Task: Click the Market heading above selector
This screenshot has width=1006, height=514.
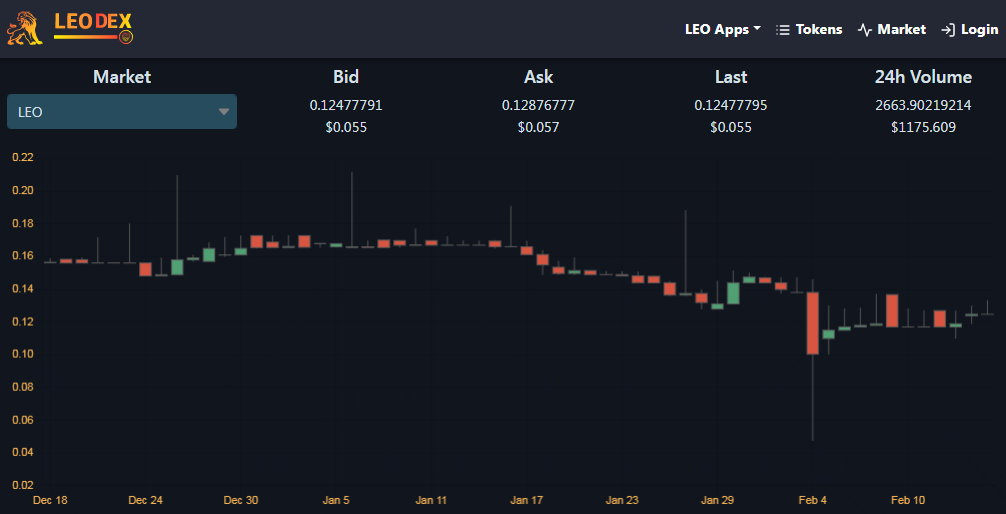Action: pyautogui.click(x=122, y=77)
